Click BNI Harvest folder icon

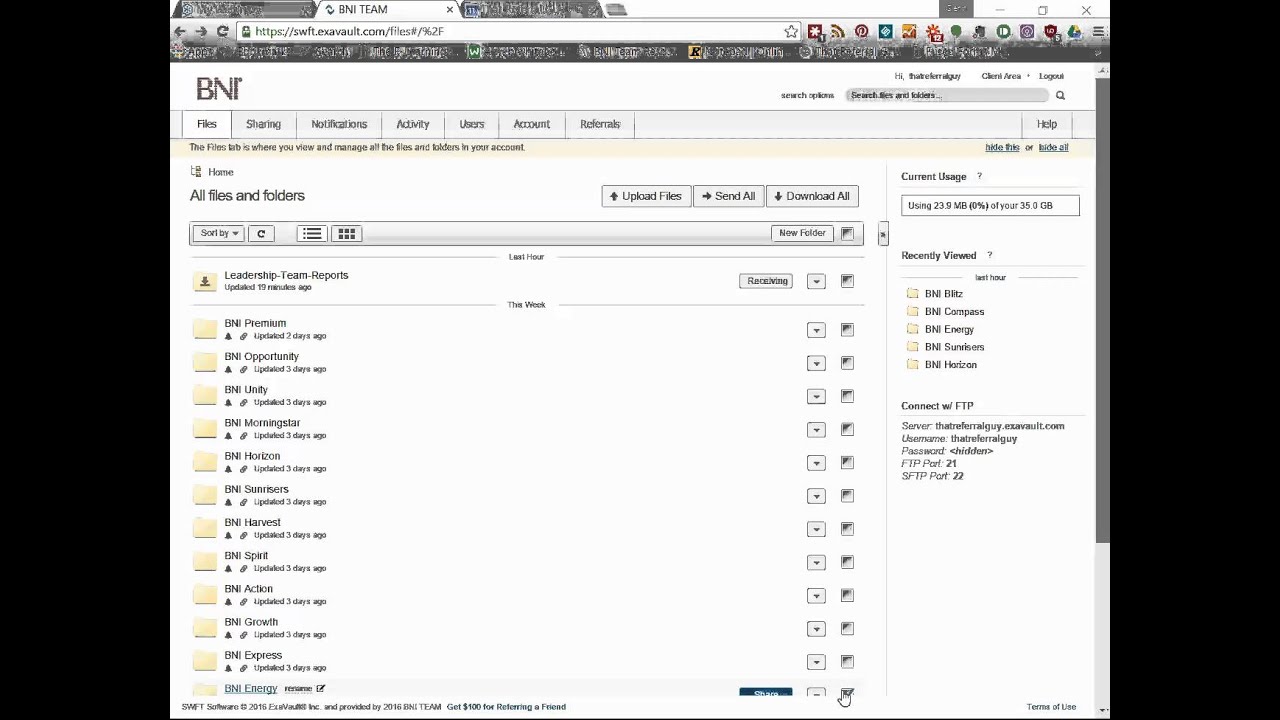tap(205, 528)
